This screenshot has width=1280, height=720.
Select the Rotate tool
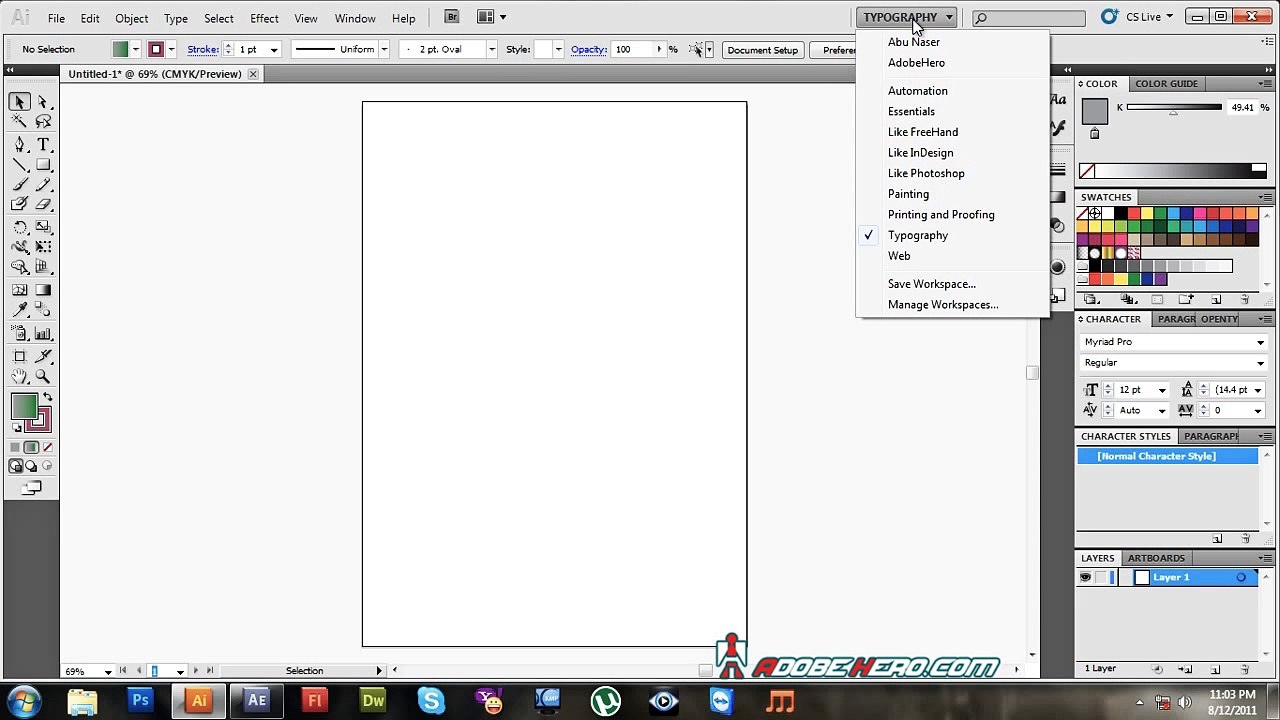pyautogui.click(x=20, y=227)
